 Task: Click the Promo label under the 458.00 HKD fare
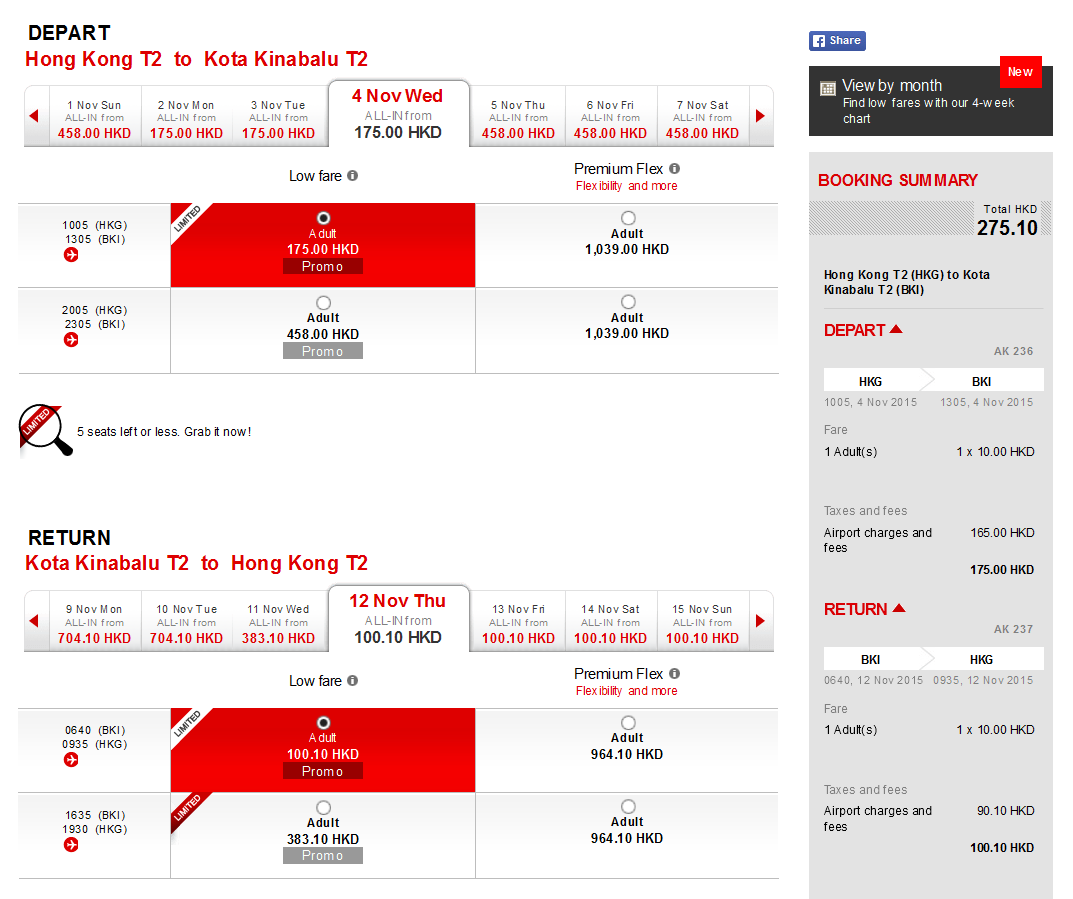323,351
